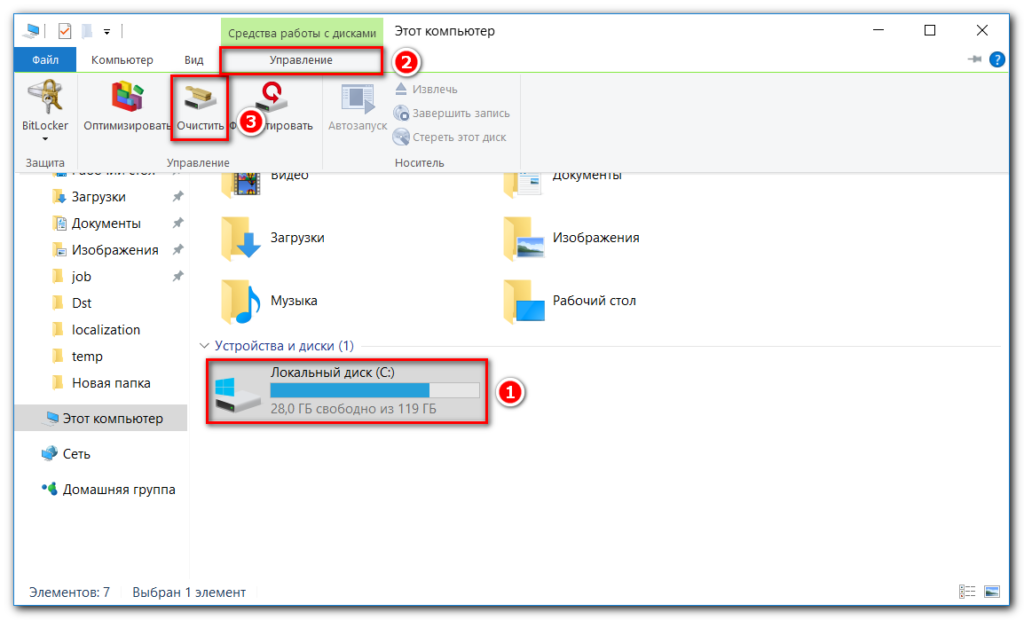The width and height of the screenshot is (1024, 620).
Task: Open the BitLocker dropdown arrow
Action: click(45, 140)
